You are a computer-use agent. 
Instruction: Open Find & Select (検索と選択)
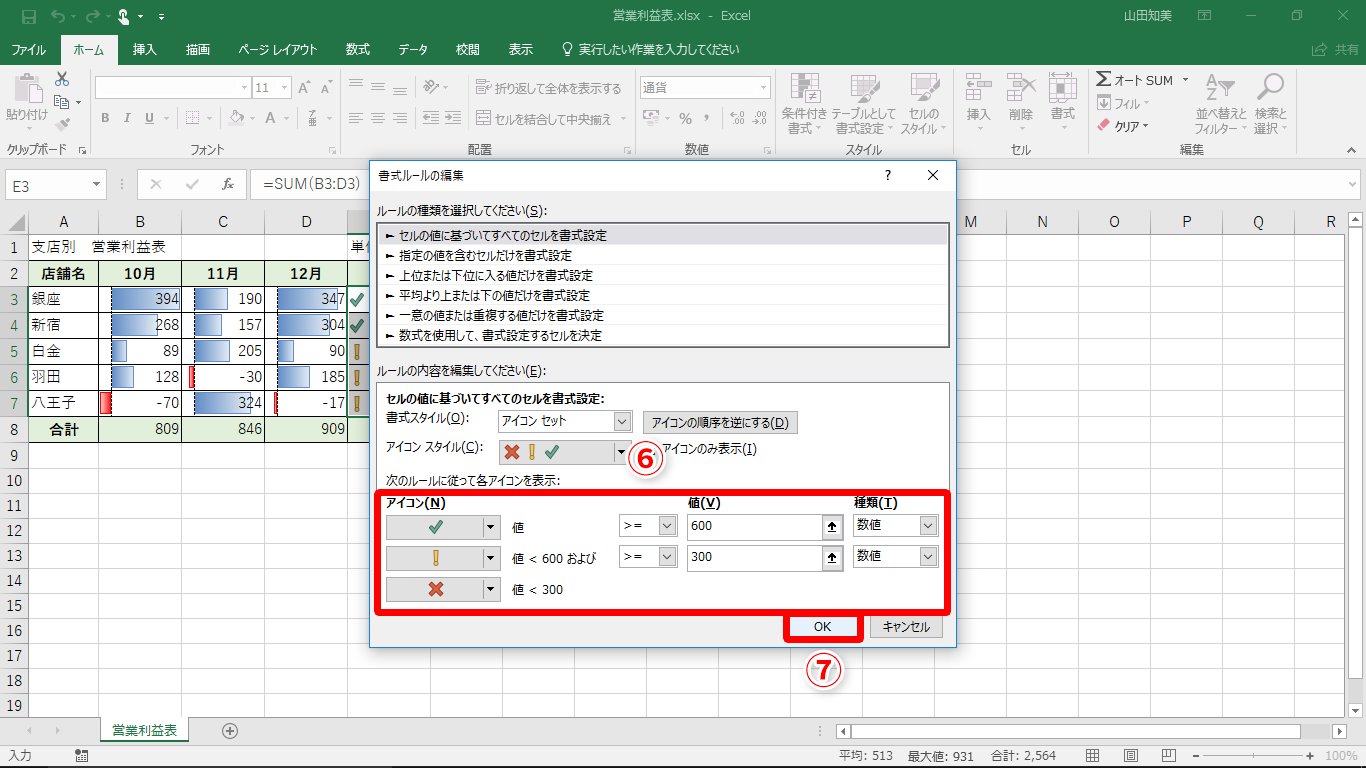(1270, 104)
